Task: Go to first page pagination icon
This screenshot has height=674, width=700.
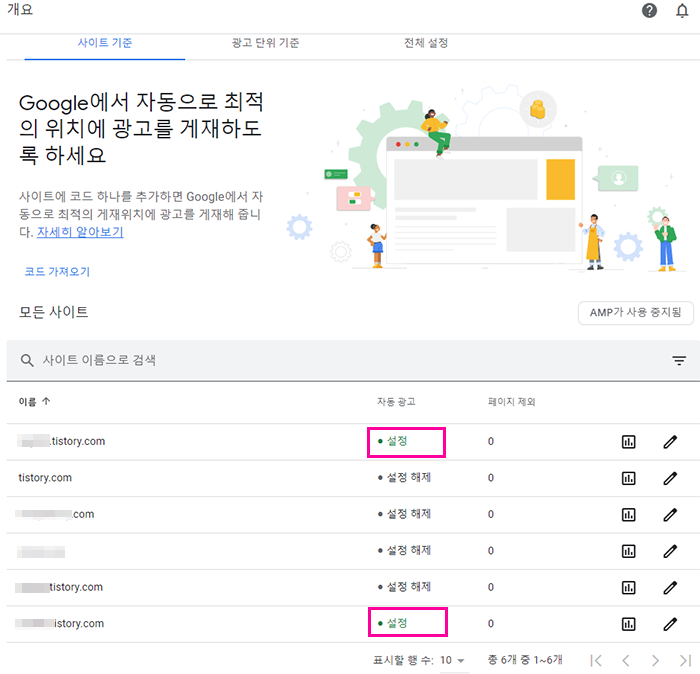Action: (596, 660)
